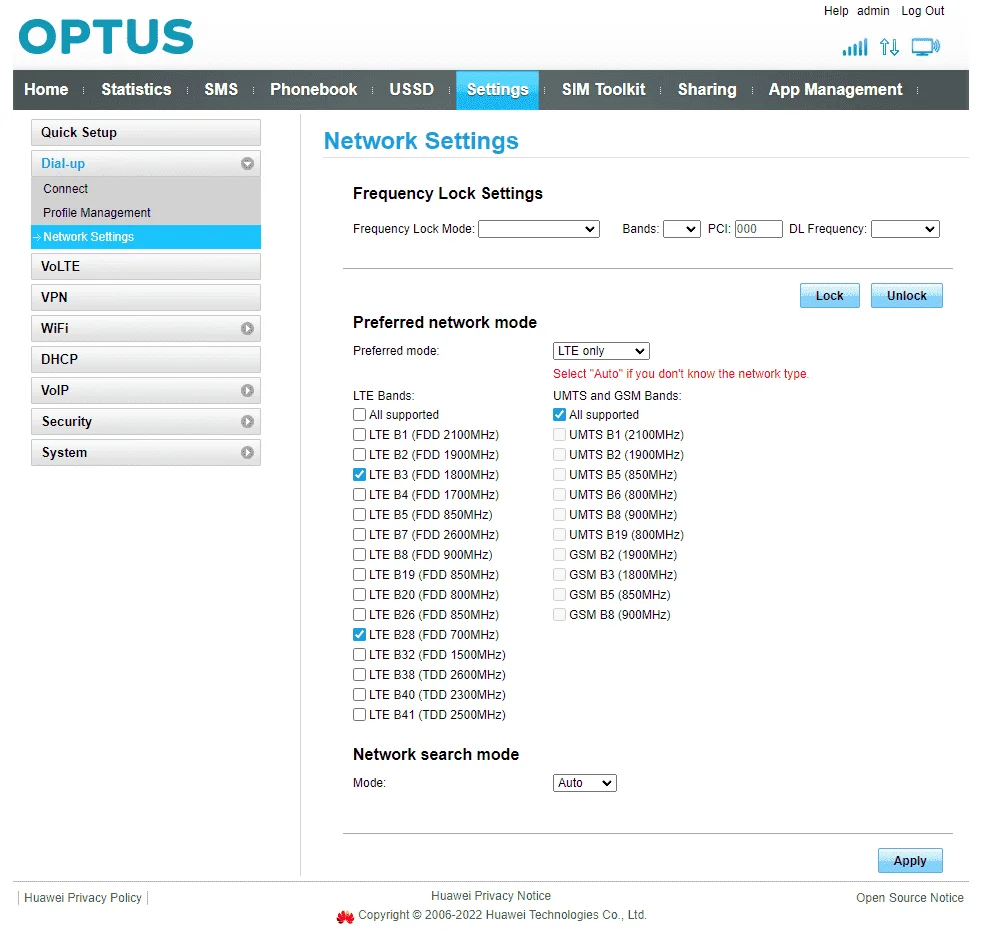This screenshot has height=935, width=999.
Task: Open the Frequency Lock Mode dropdown
Action: (538, 229)
